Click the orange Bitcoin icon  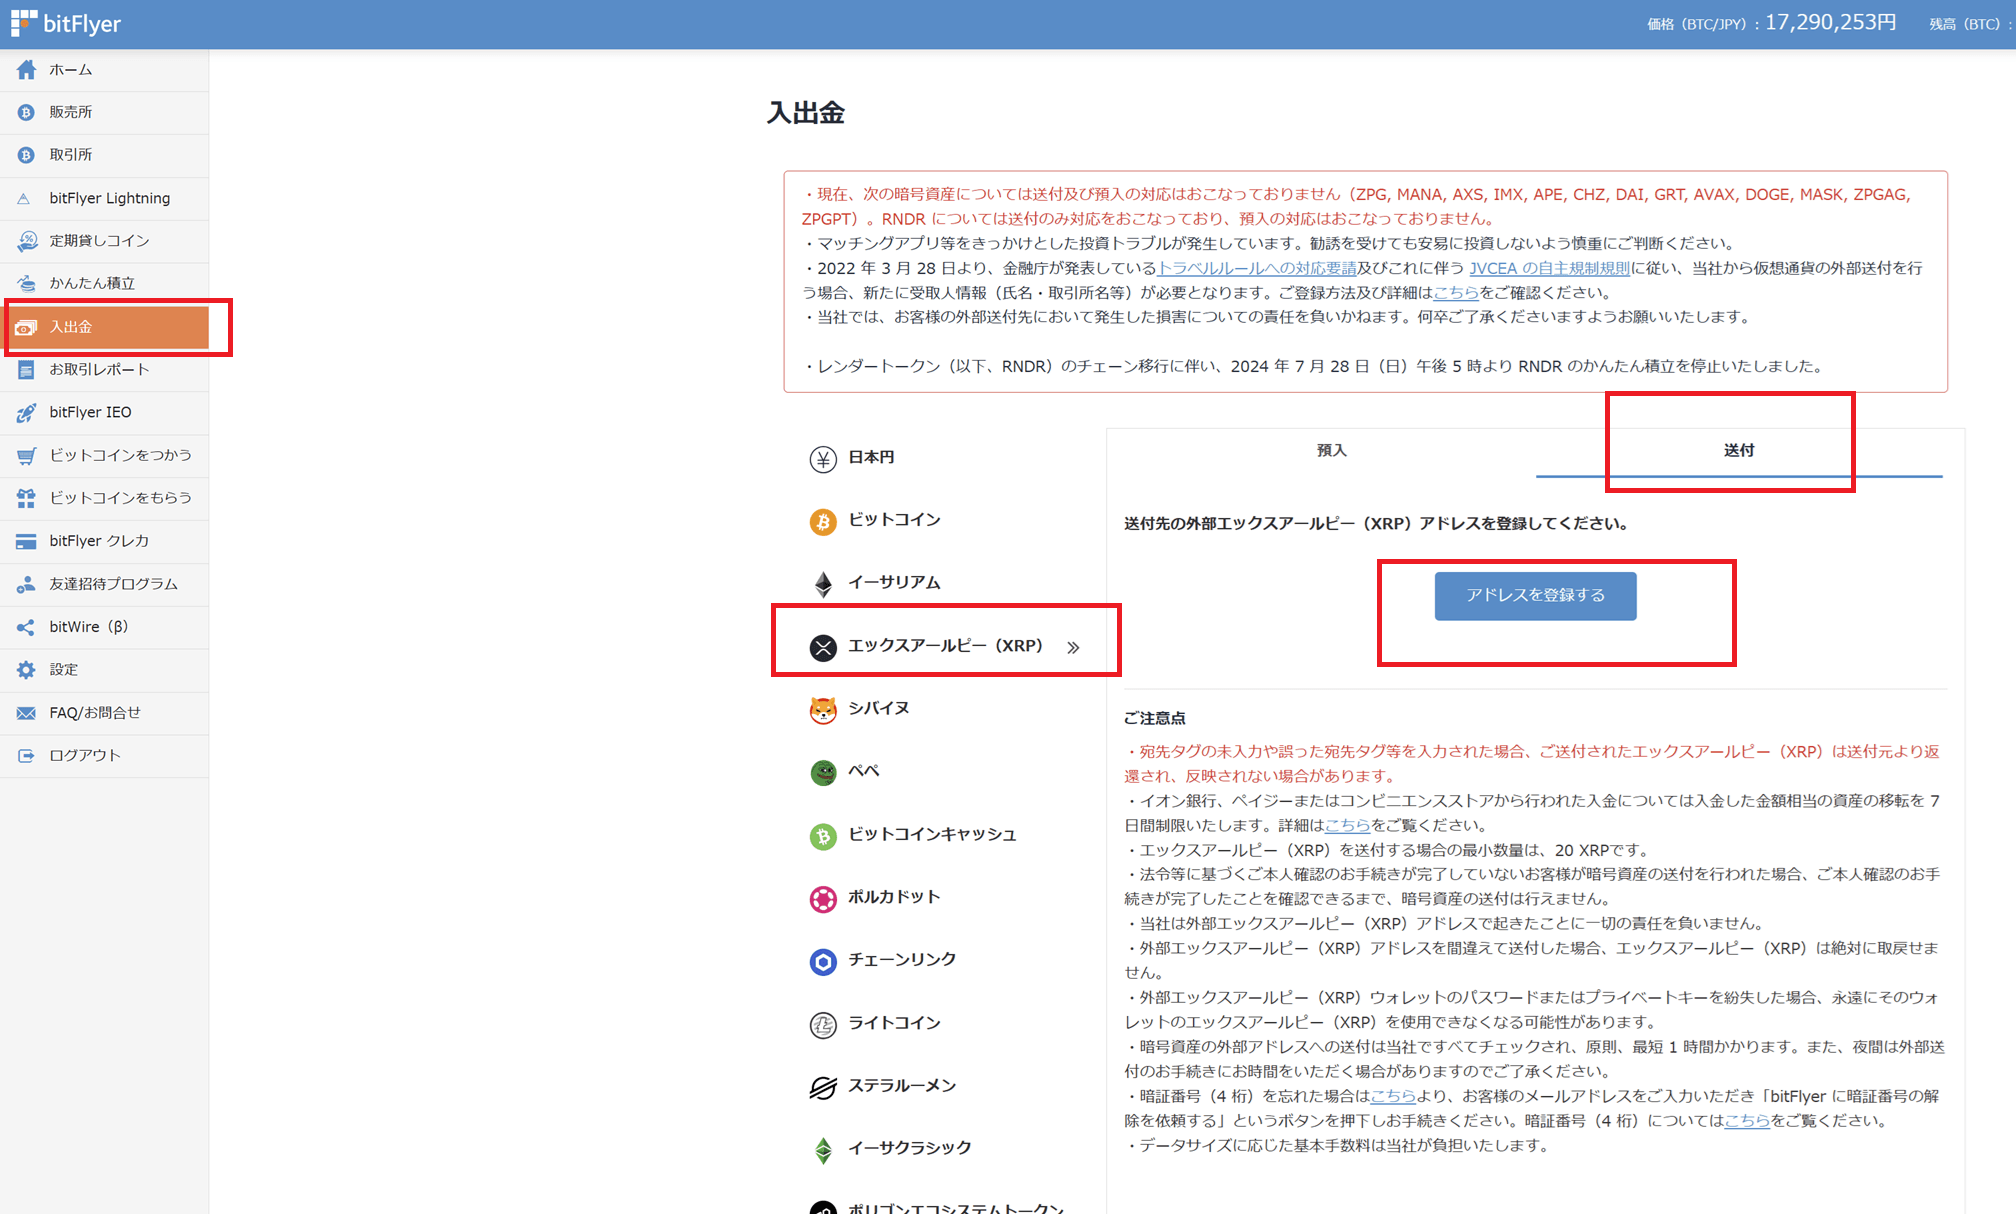(823, 522)
